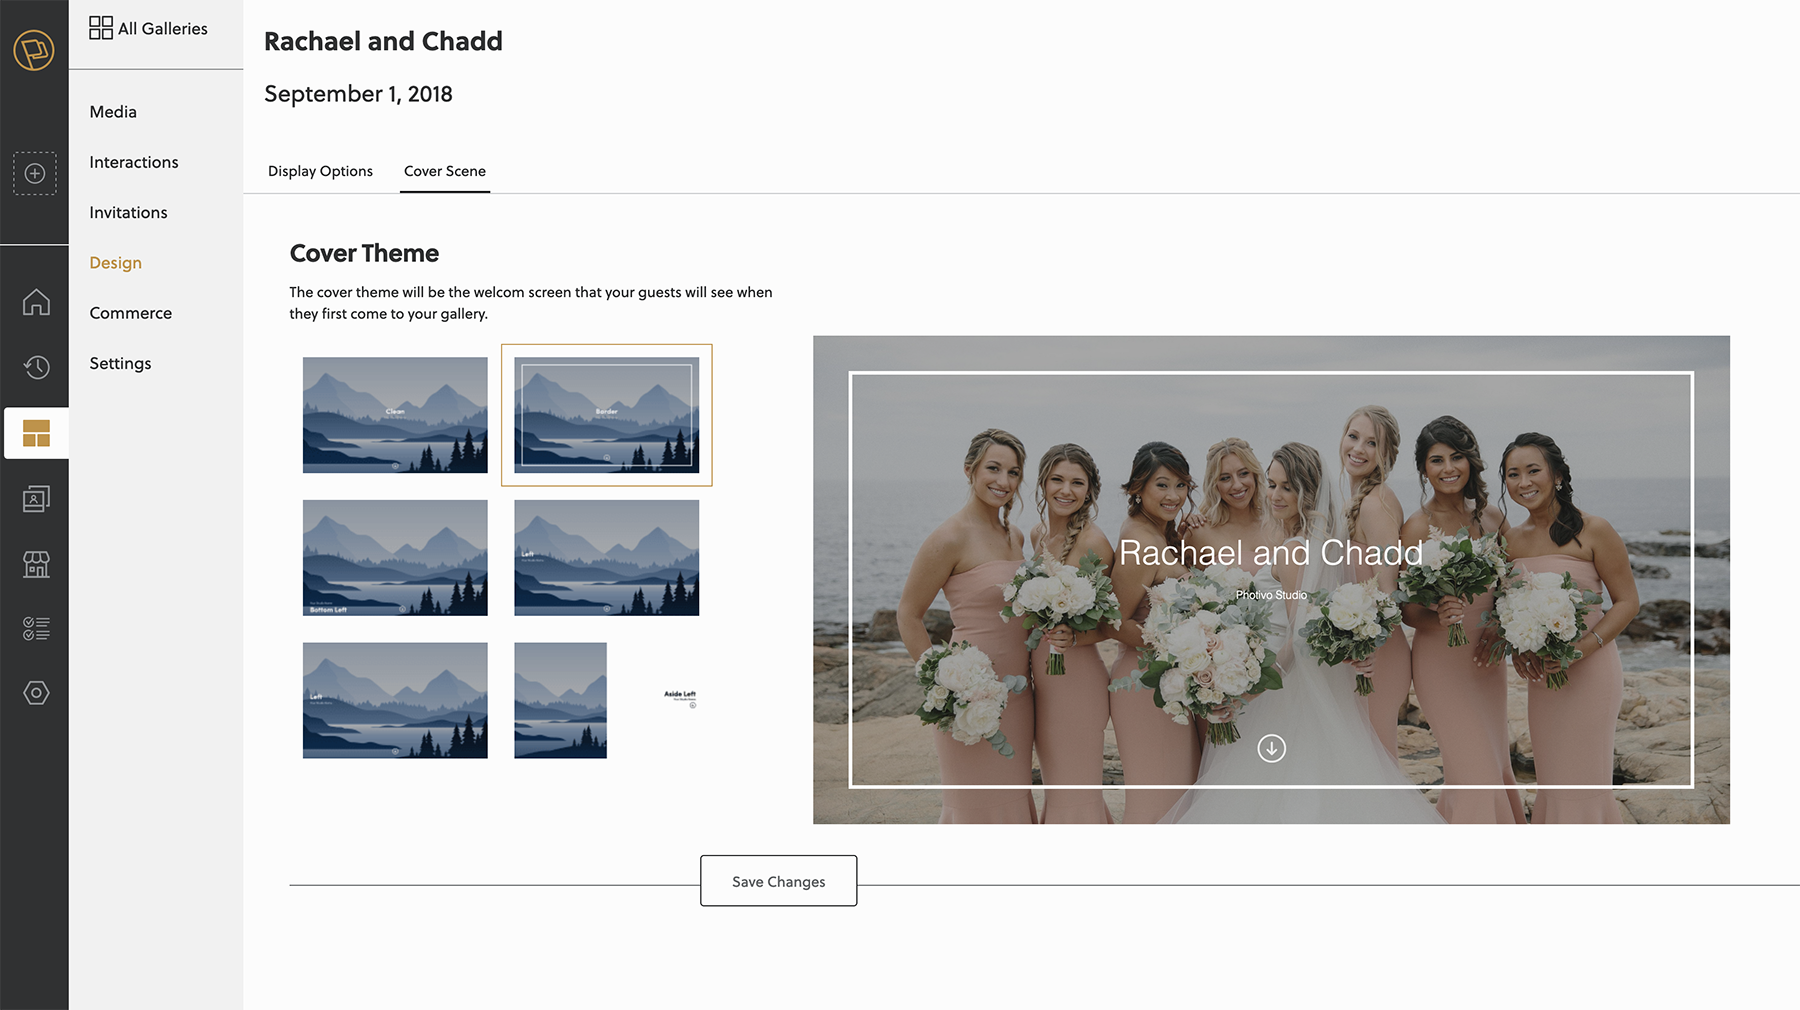Open the checklist icon in the sidebar

point(36,628)
